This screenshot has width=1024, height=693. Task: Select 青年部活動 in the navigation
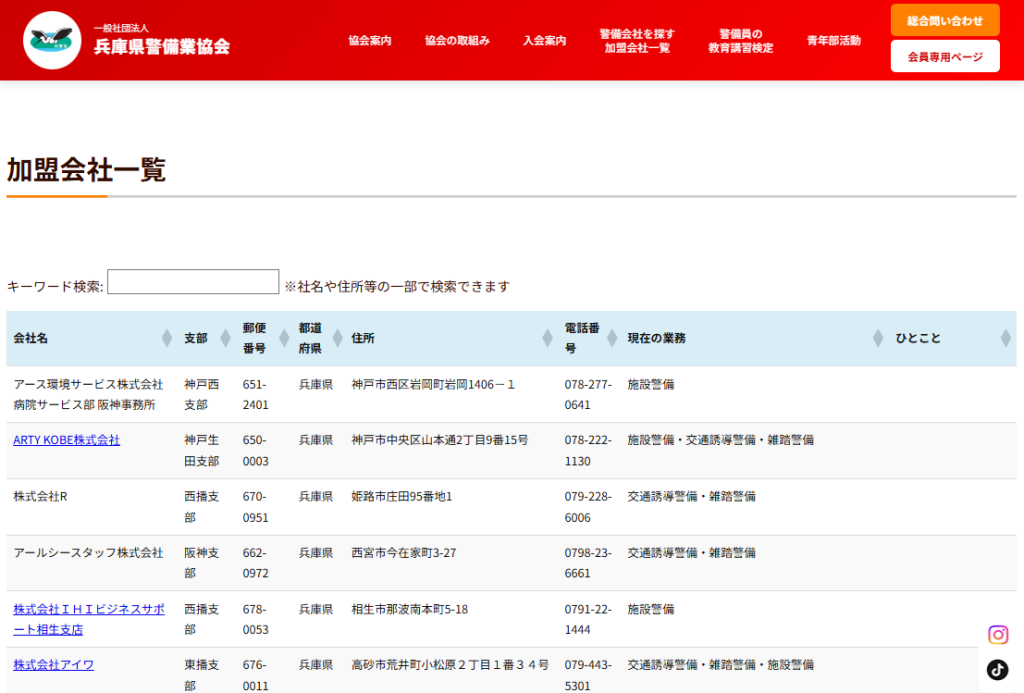click(833, 41)
